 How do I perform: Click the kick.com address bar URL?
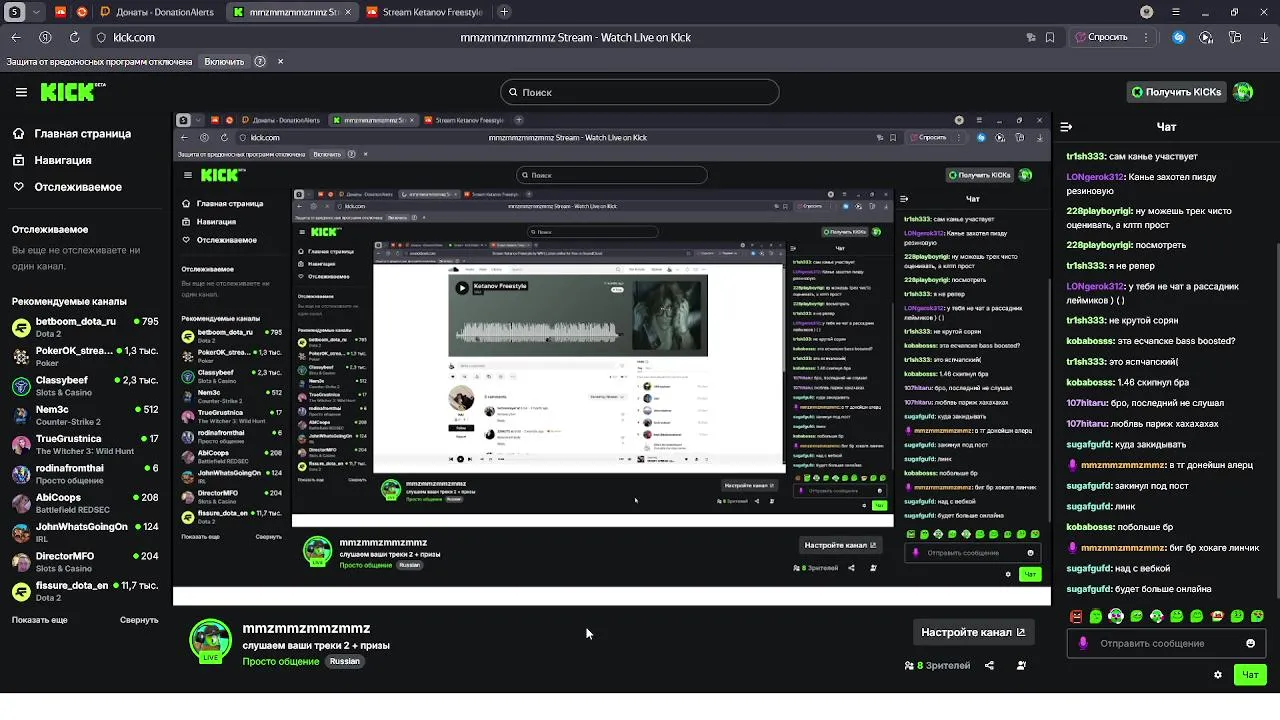134,37
